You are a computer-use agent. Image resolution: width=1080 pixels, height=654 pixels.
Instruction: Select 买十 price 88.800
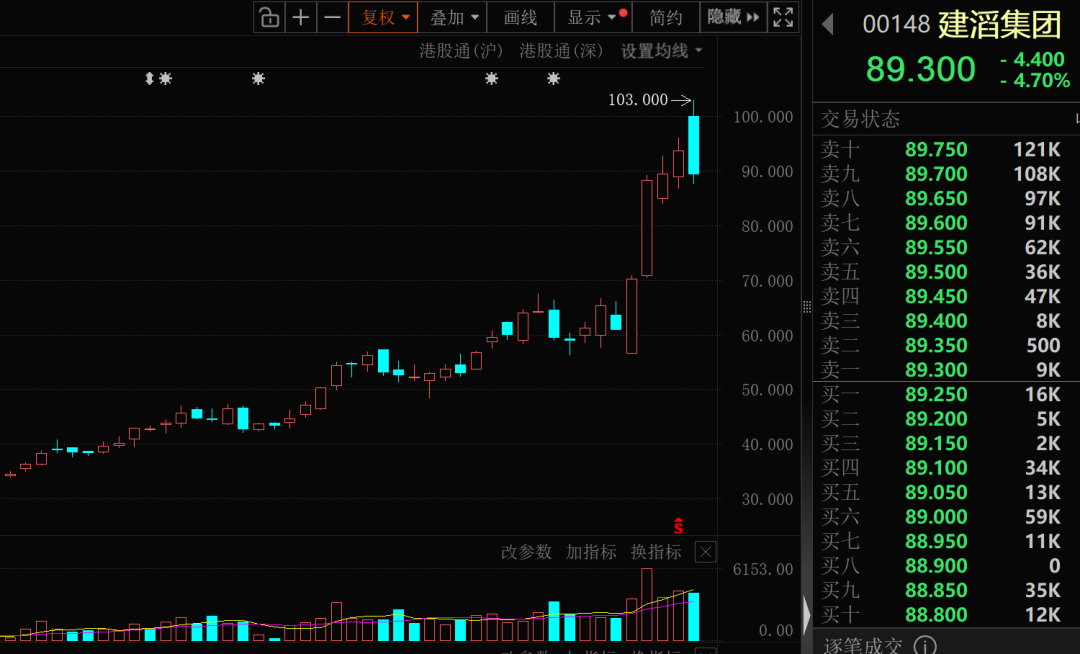pyautogui.click(x=935, y=615)
